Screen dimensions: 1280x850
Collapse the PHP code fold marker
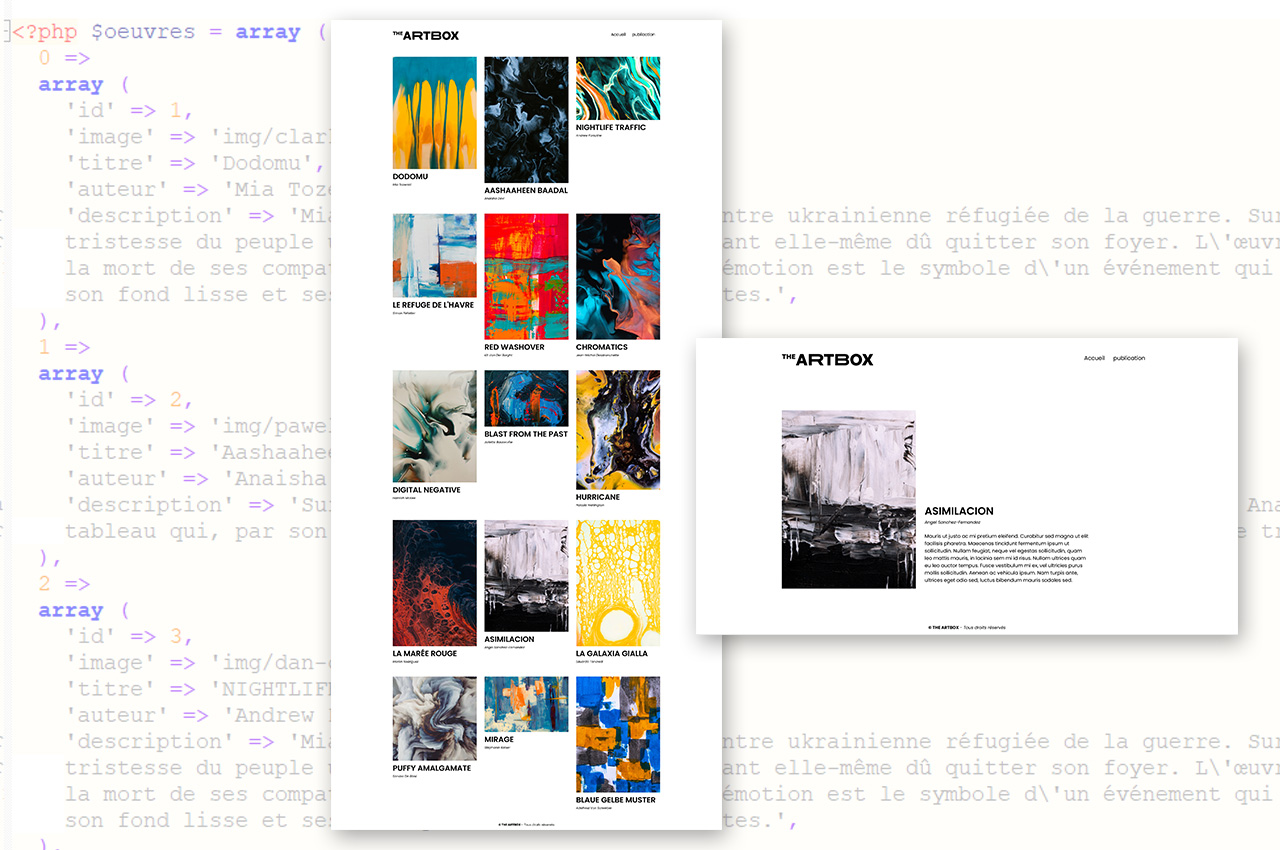click(x=5, y=32)
